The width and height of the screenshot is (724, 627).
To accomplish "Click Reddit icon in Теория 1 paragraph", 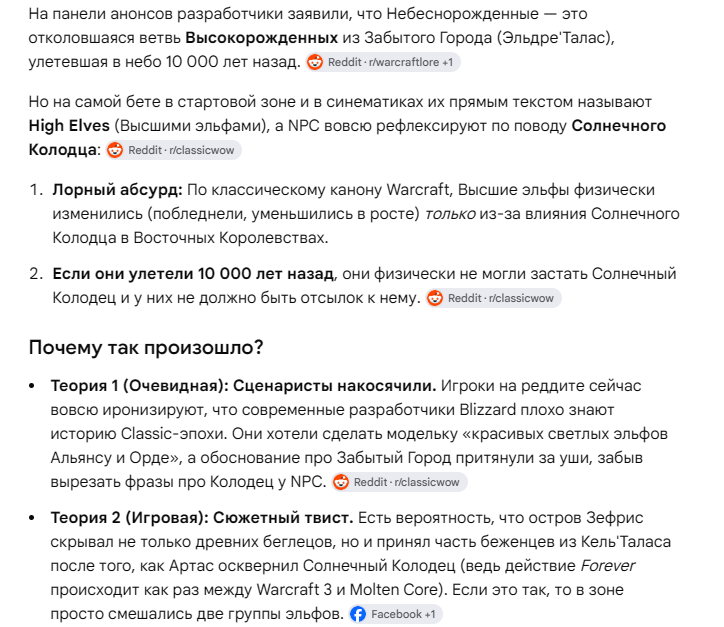I will tap(341, 482).
